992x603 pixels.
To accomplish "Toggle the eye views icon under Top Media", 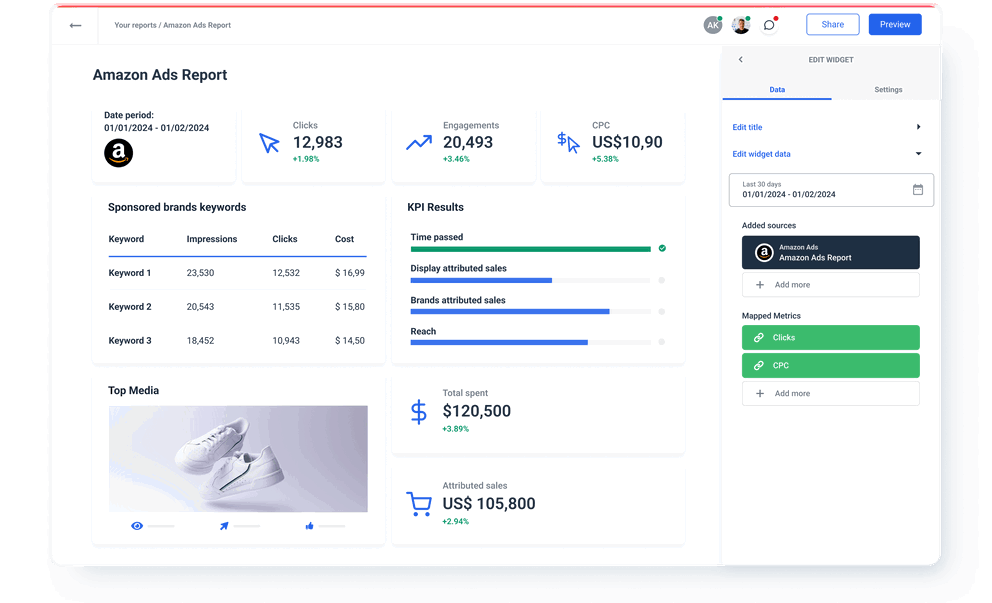I will pos(137,526).
